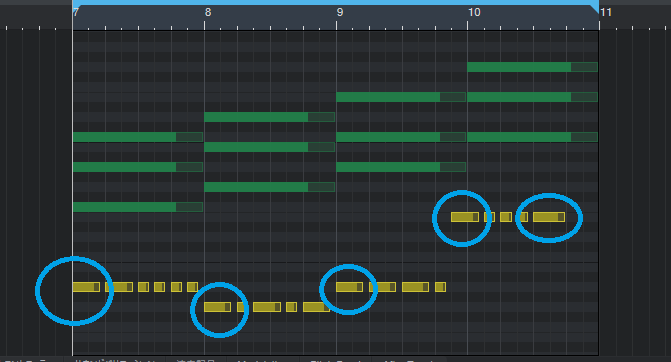
Task: Select first yellow note in bar 8
Action: (x=218, y=307)
